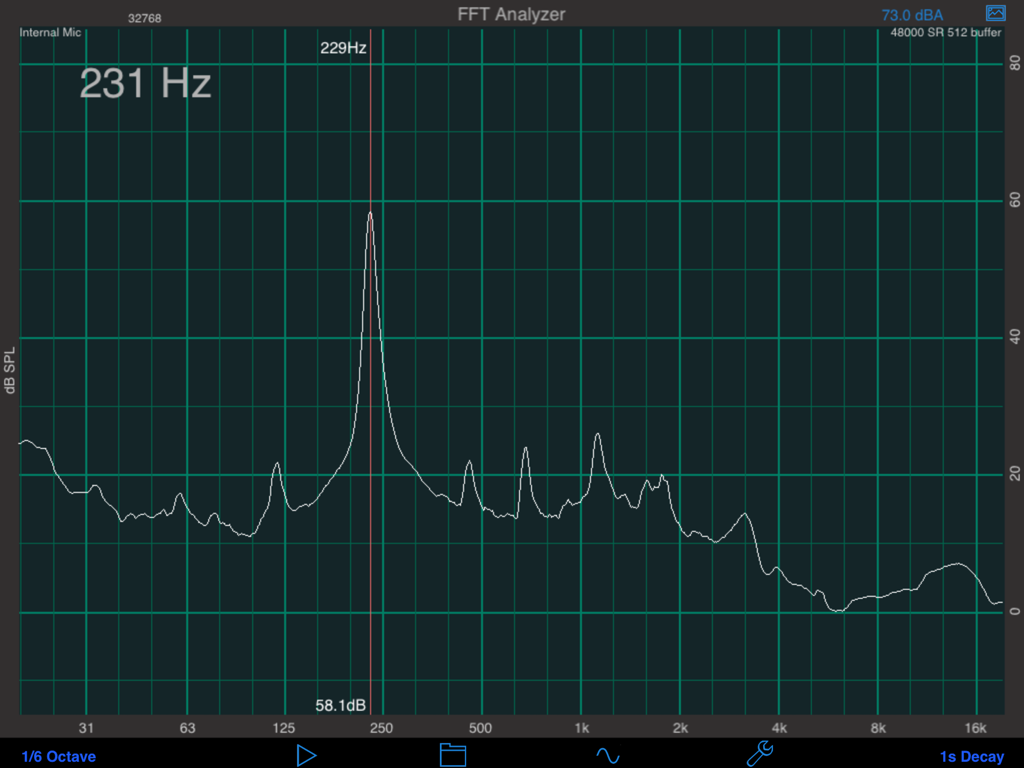Tap the 500 frequency axis label
Image resolution: width=1024 pixels, height=768 pixels.
pos(480,728)
